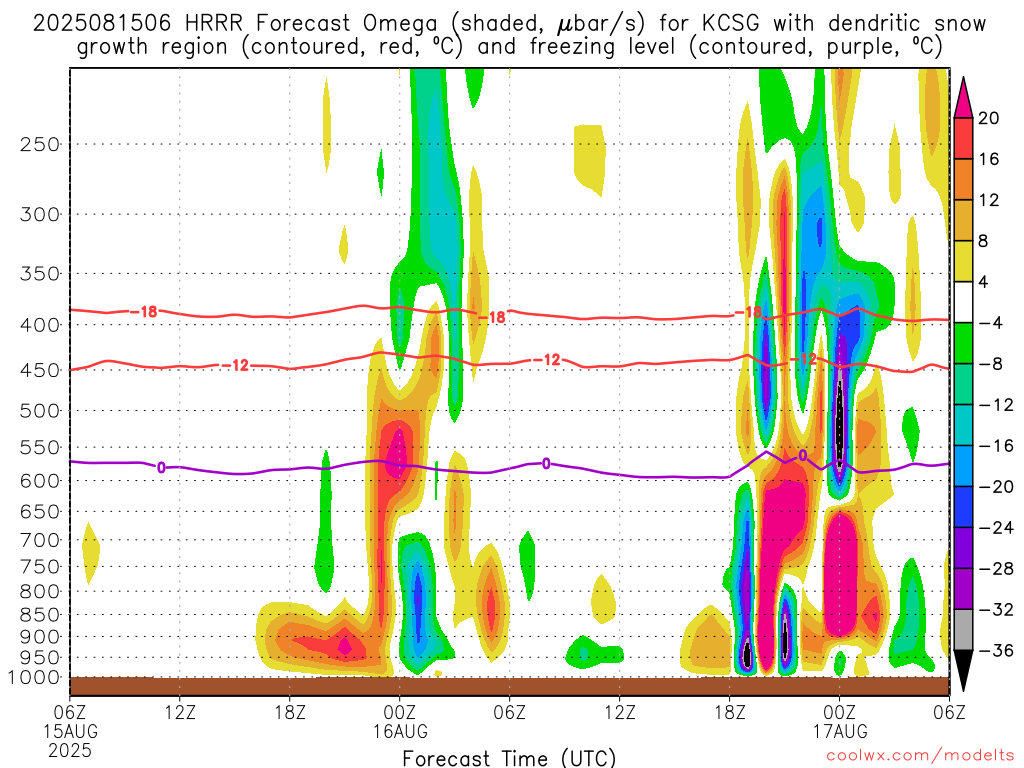1024x768 pixels.
Task: Click the 00Z tick above 17AUG
Action: (840, 712)
